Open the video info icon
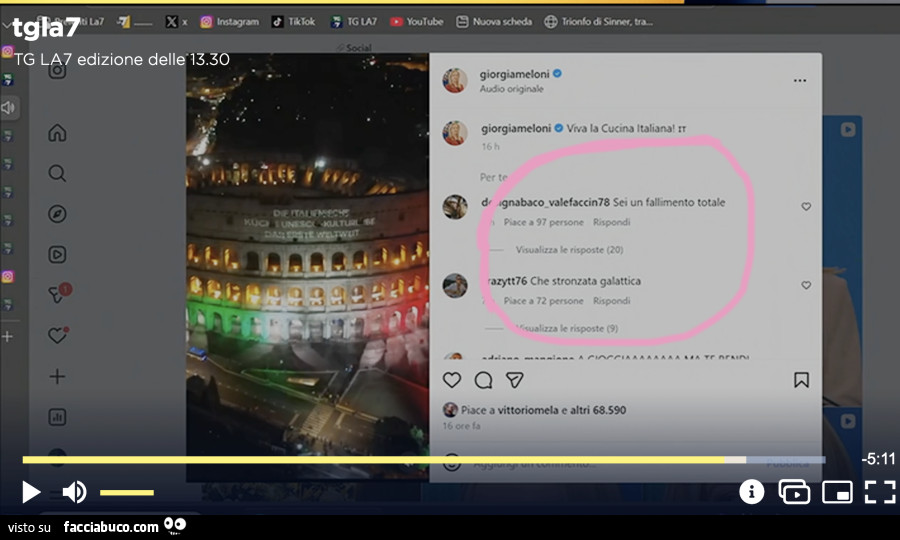The width and height of the screenshot is (900, 540). coord(751,492)
